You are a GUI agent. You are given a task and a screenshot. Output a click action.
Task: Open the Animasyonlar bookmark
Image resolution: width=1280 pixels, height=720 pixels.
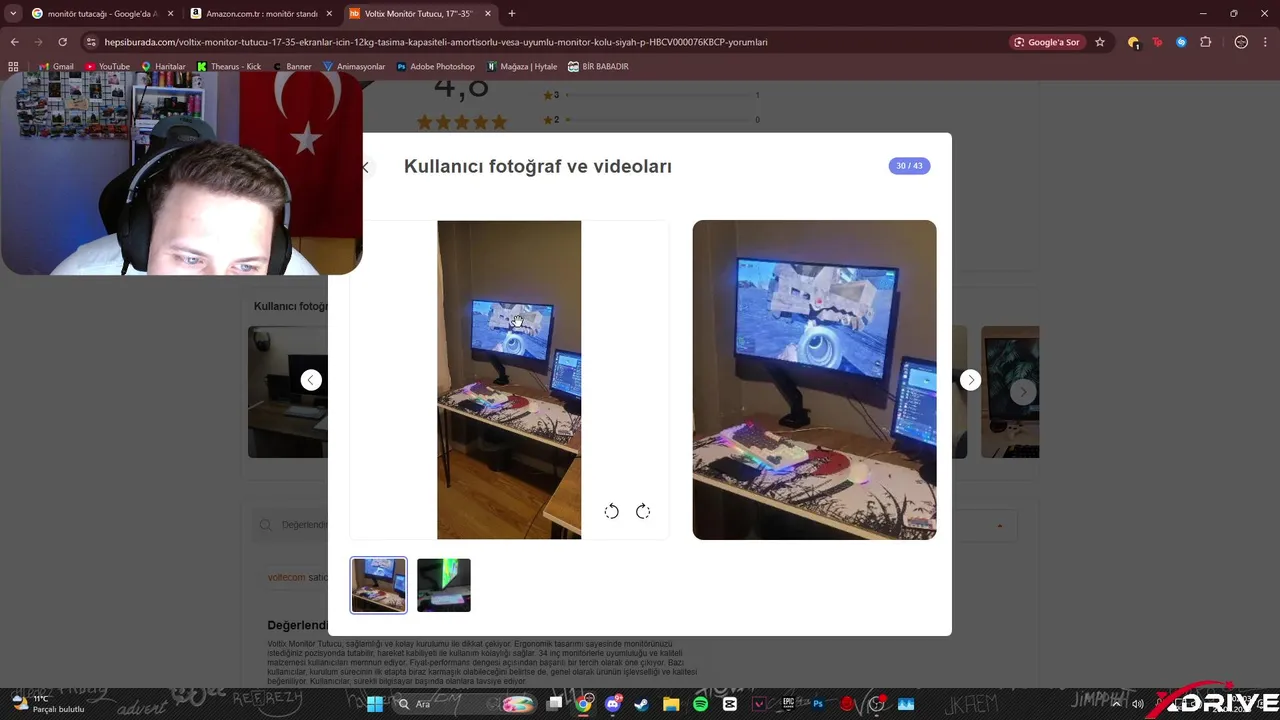(354, 67)
